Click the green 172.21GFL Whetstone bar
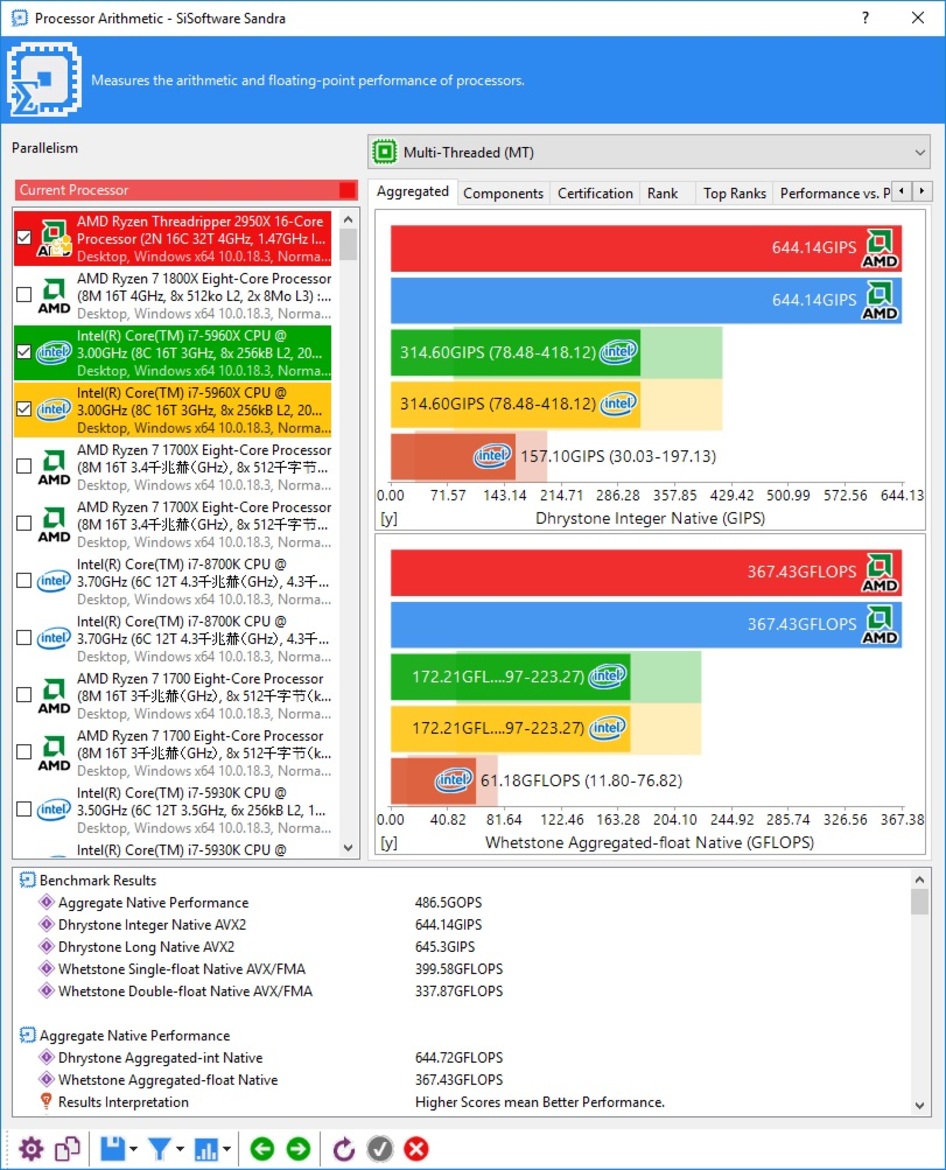 pos(510,676)
